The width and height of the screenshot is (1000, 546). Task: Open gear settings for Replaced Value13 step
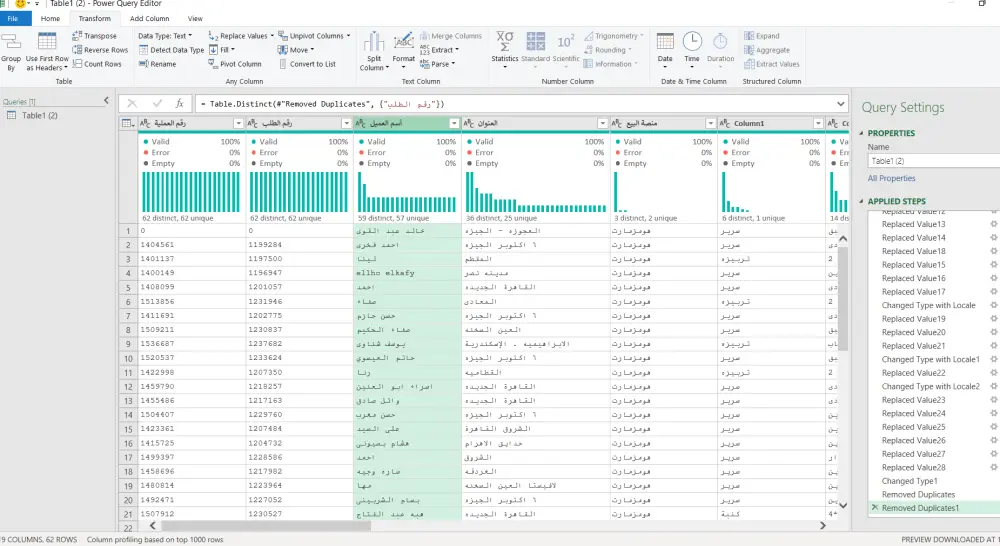pyautogui.click(x=993, y=224)
